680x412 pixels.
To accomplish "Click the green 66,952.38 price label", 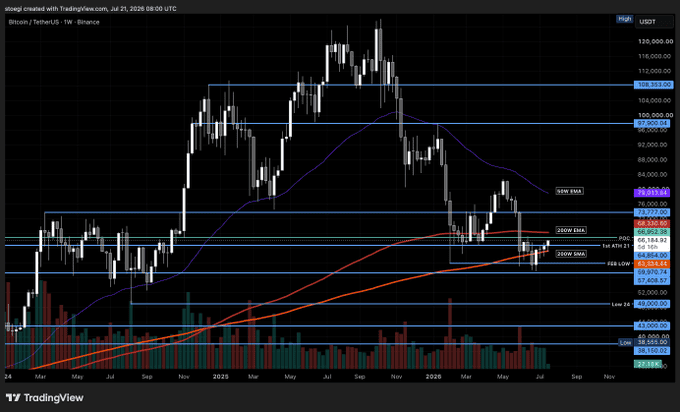I will tap(652, 232).
